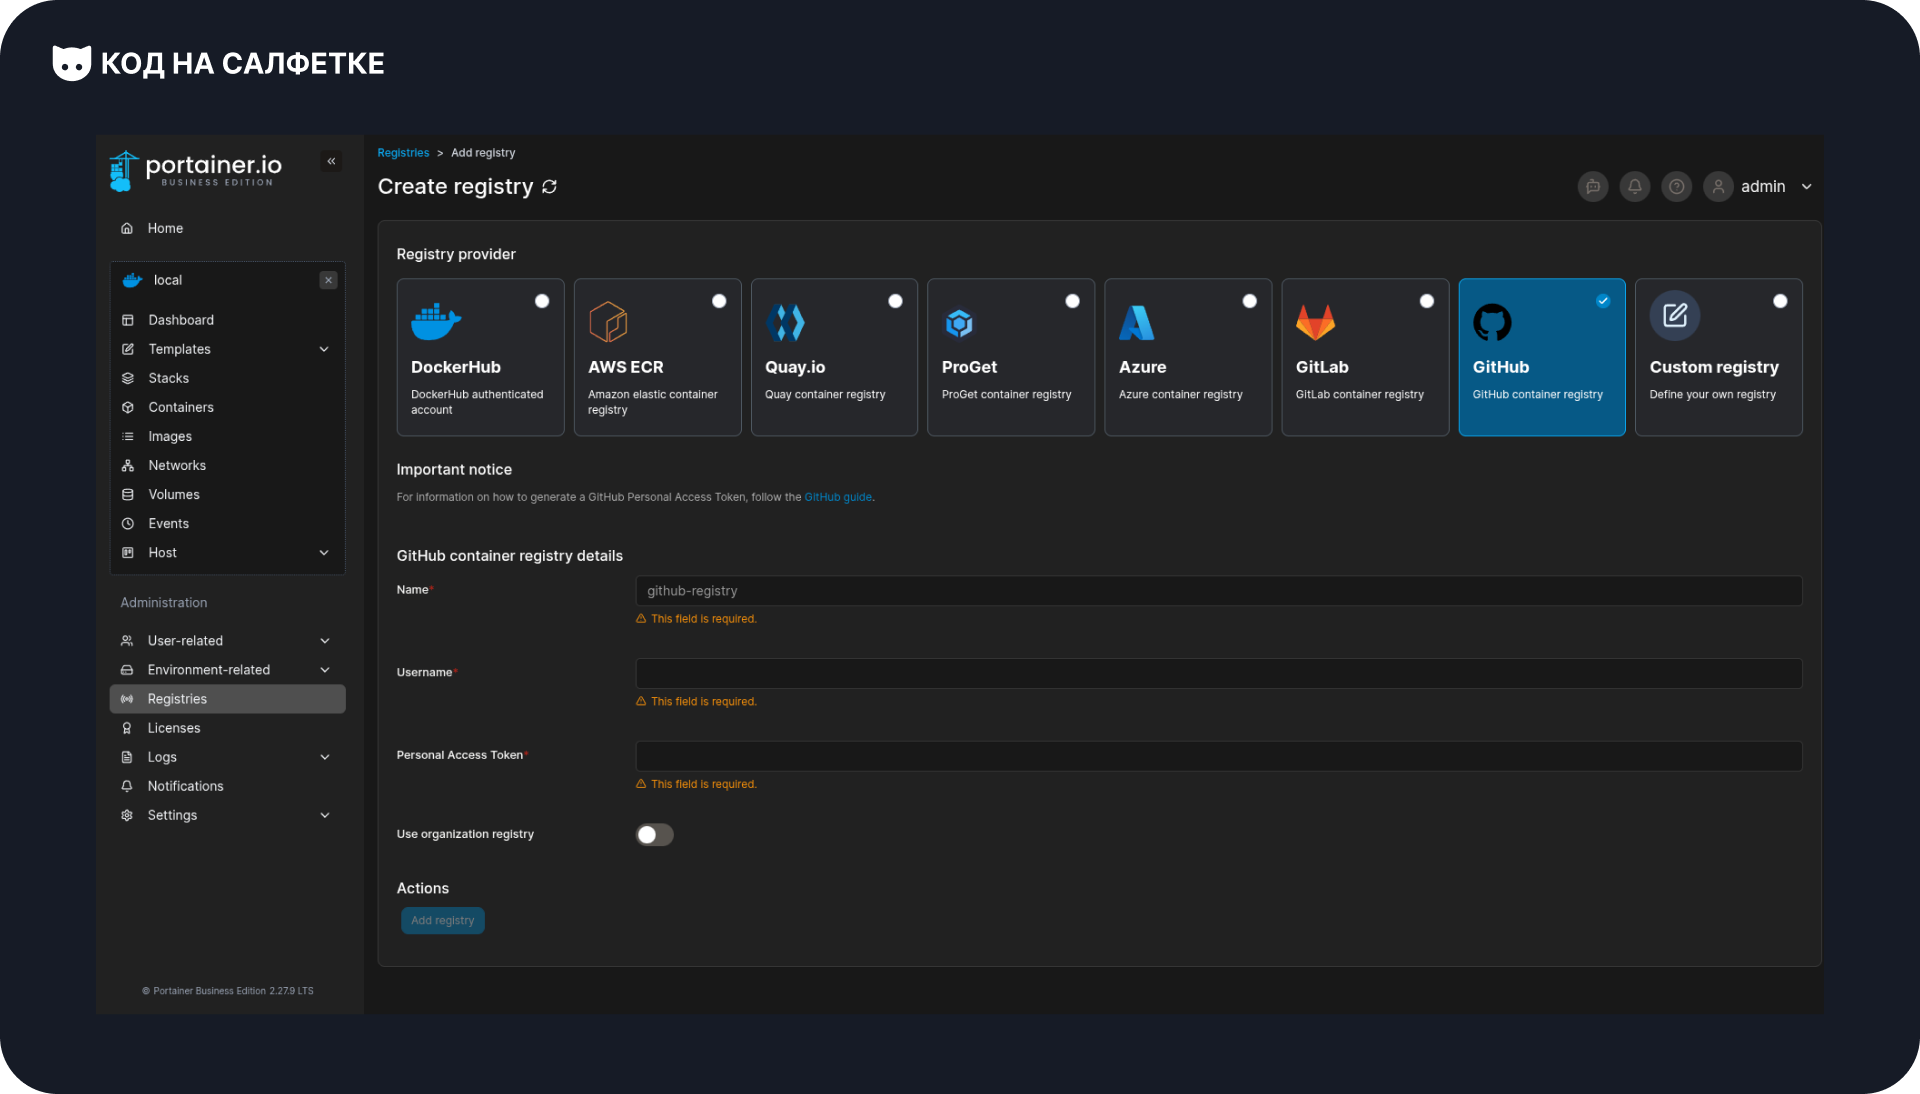Click the Add registry button
This screenshot has height=1094, width=1920.
[443, 921]
